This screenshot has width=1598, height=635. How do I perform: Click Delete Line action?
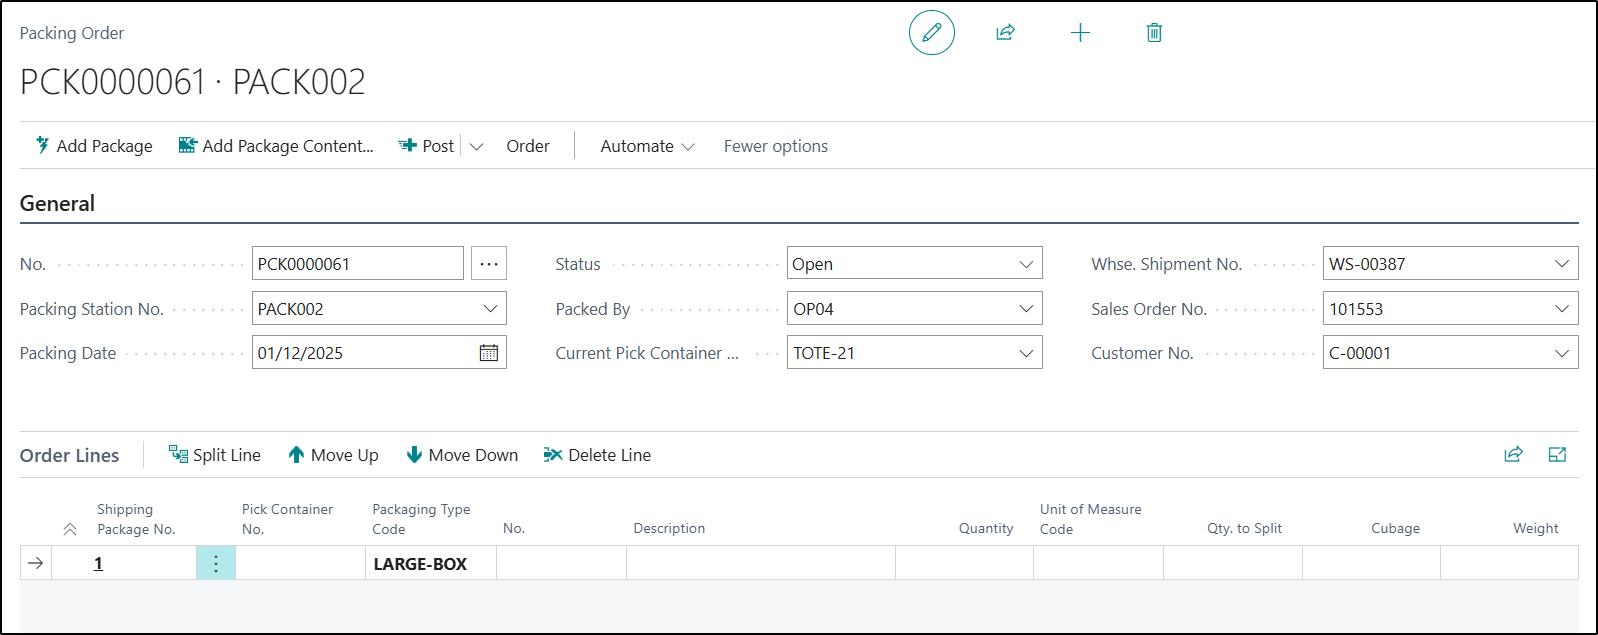(597, 455)
